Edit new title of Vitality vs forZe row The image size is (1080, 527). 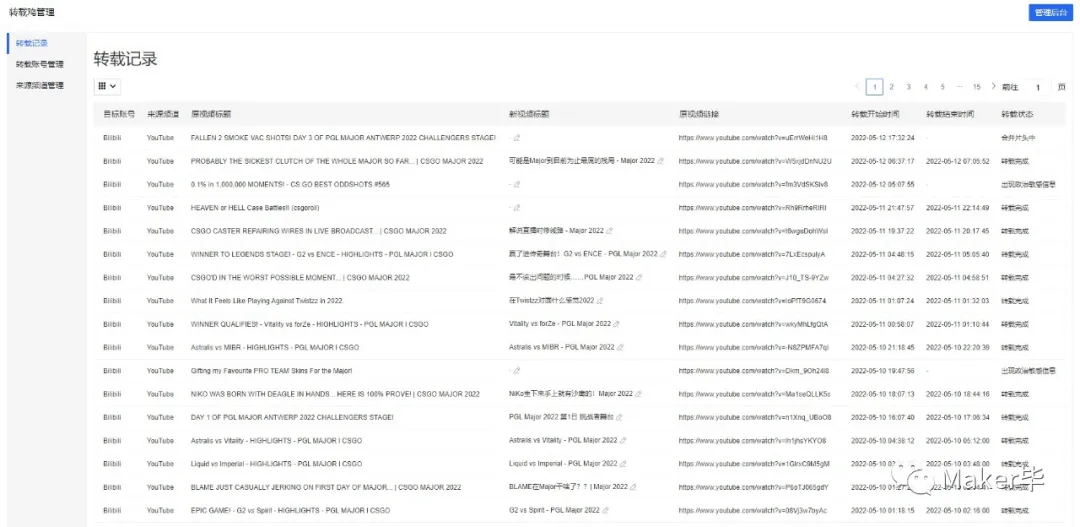coord(616,324)
